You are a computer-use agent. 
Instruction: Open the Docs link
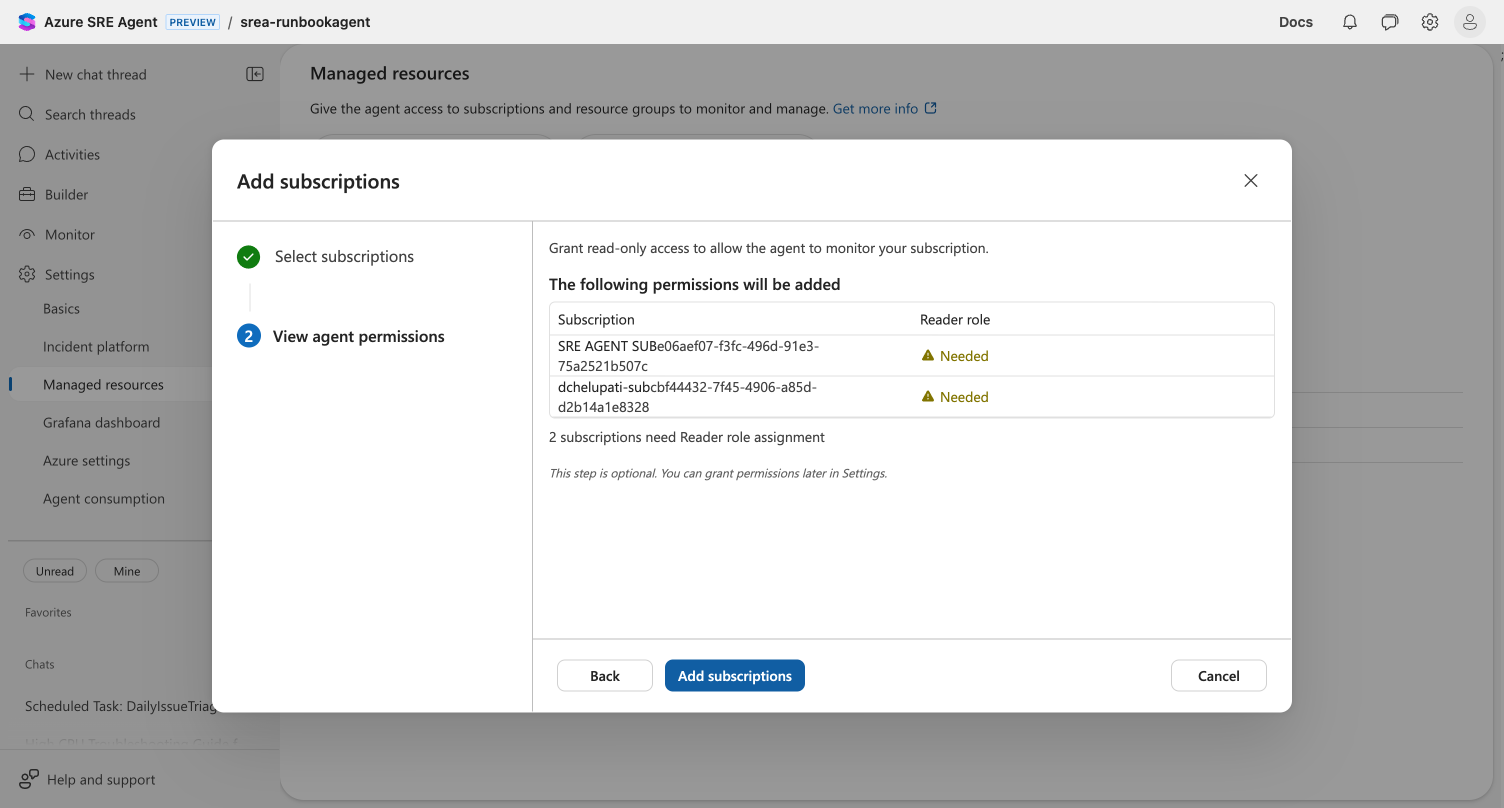tap(1296, 22)
